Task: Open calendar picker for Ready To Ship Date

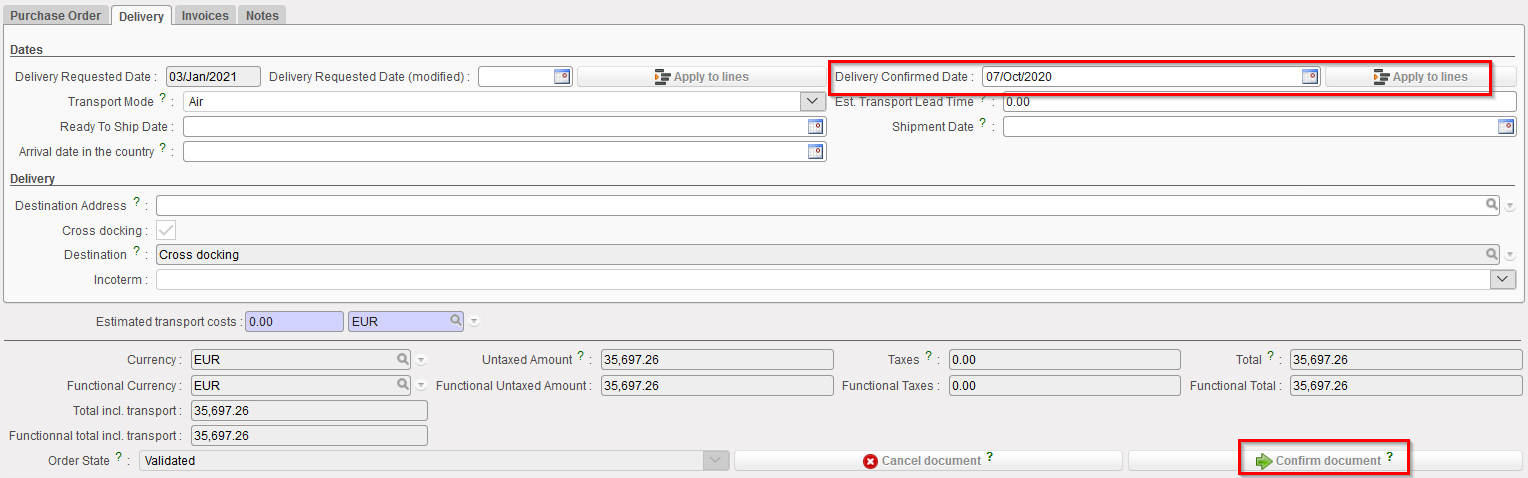Action: (815, 127)
